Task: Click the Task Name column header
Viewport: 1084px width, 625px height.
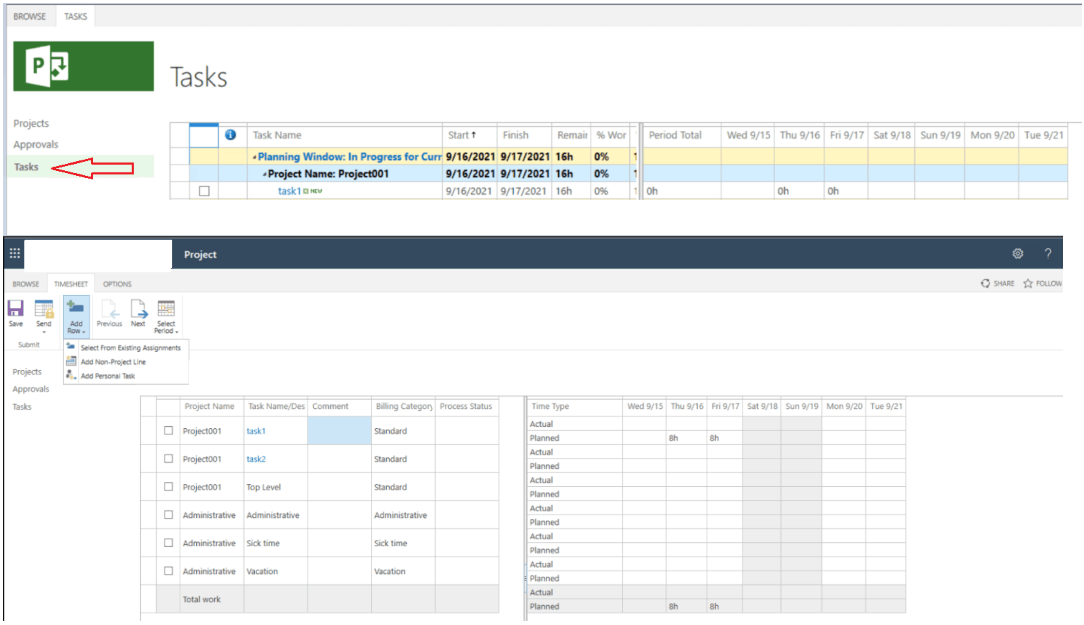Action: (277, 135)
